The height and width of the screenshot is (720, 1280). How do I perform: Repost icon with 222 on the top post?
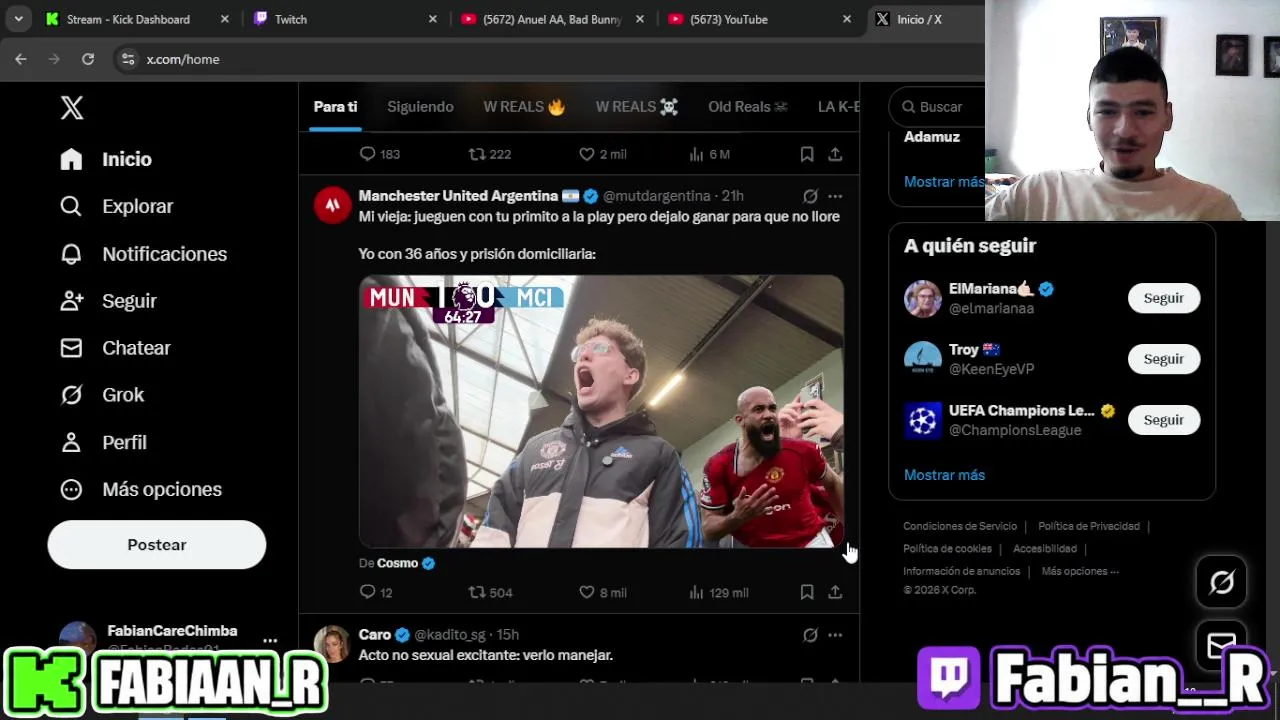click(x=477, y=154)
